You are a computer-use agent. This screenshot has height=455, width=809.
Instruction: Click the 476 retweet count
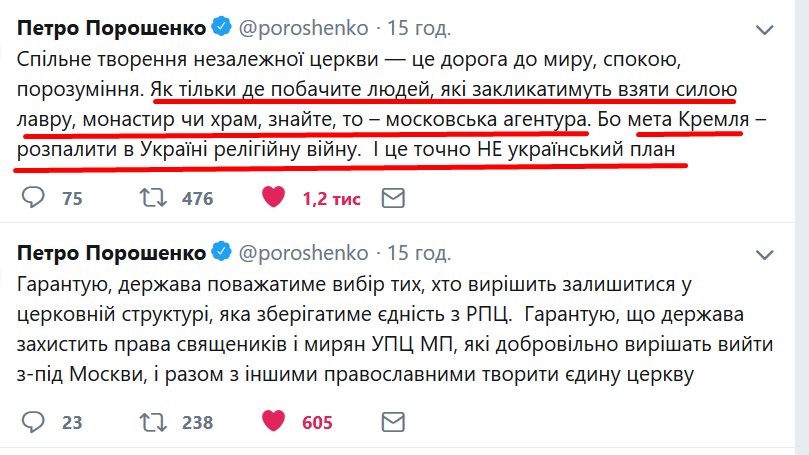197,198
